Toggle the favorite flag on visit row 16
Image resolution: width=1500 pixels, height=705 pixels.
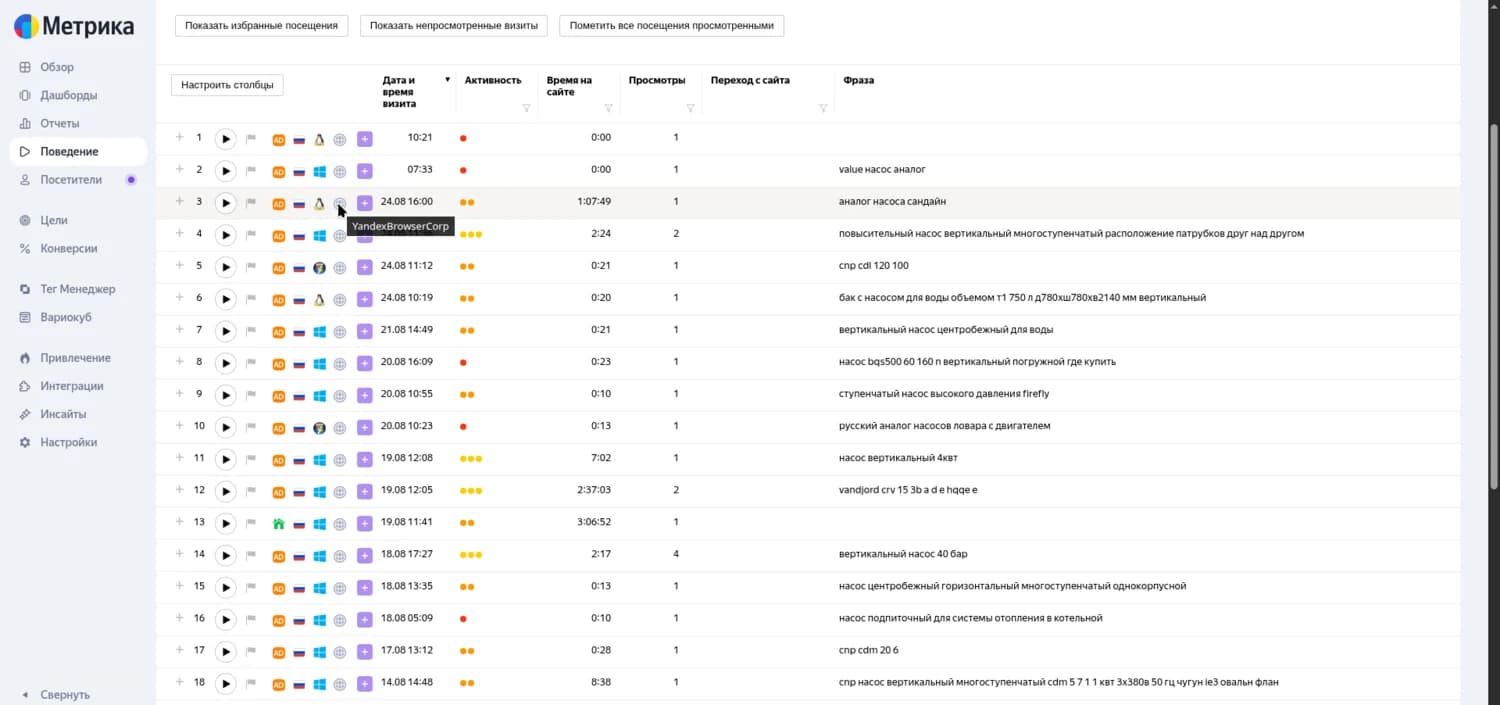(x=251, y=619)
